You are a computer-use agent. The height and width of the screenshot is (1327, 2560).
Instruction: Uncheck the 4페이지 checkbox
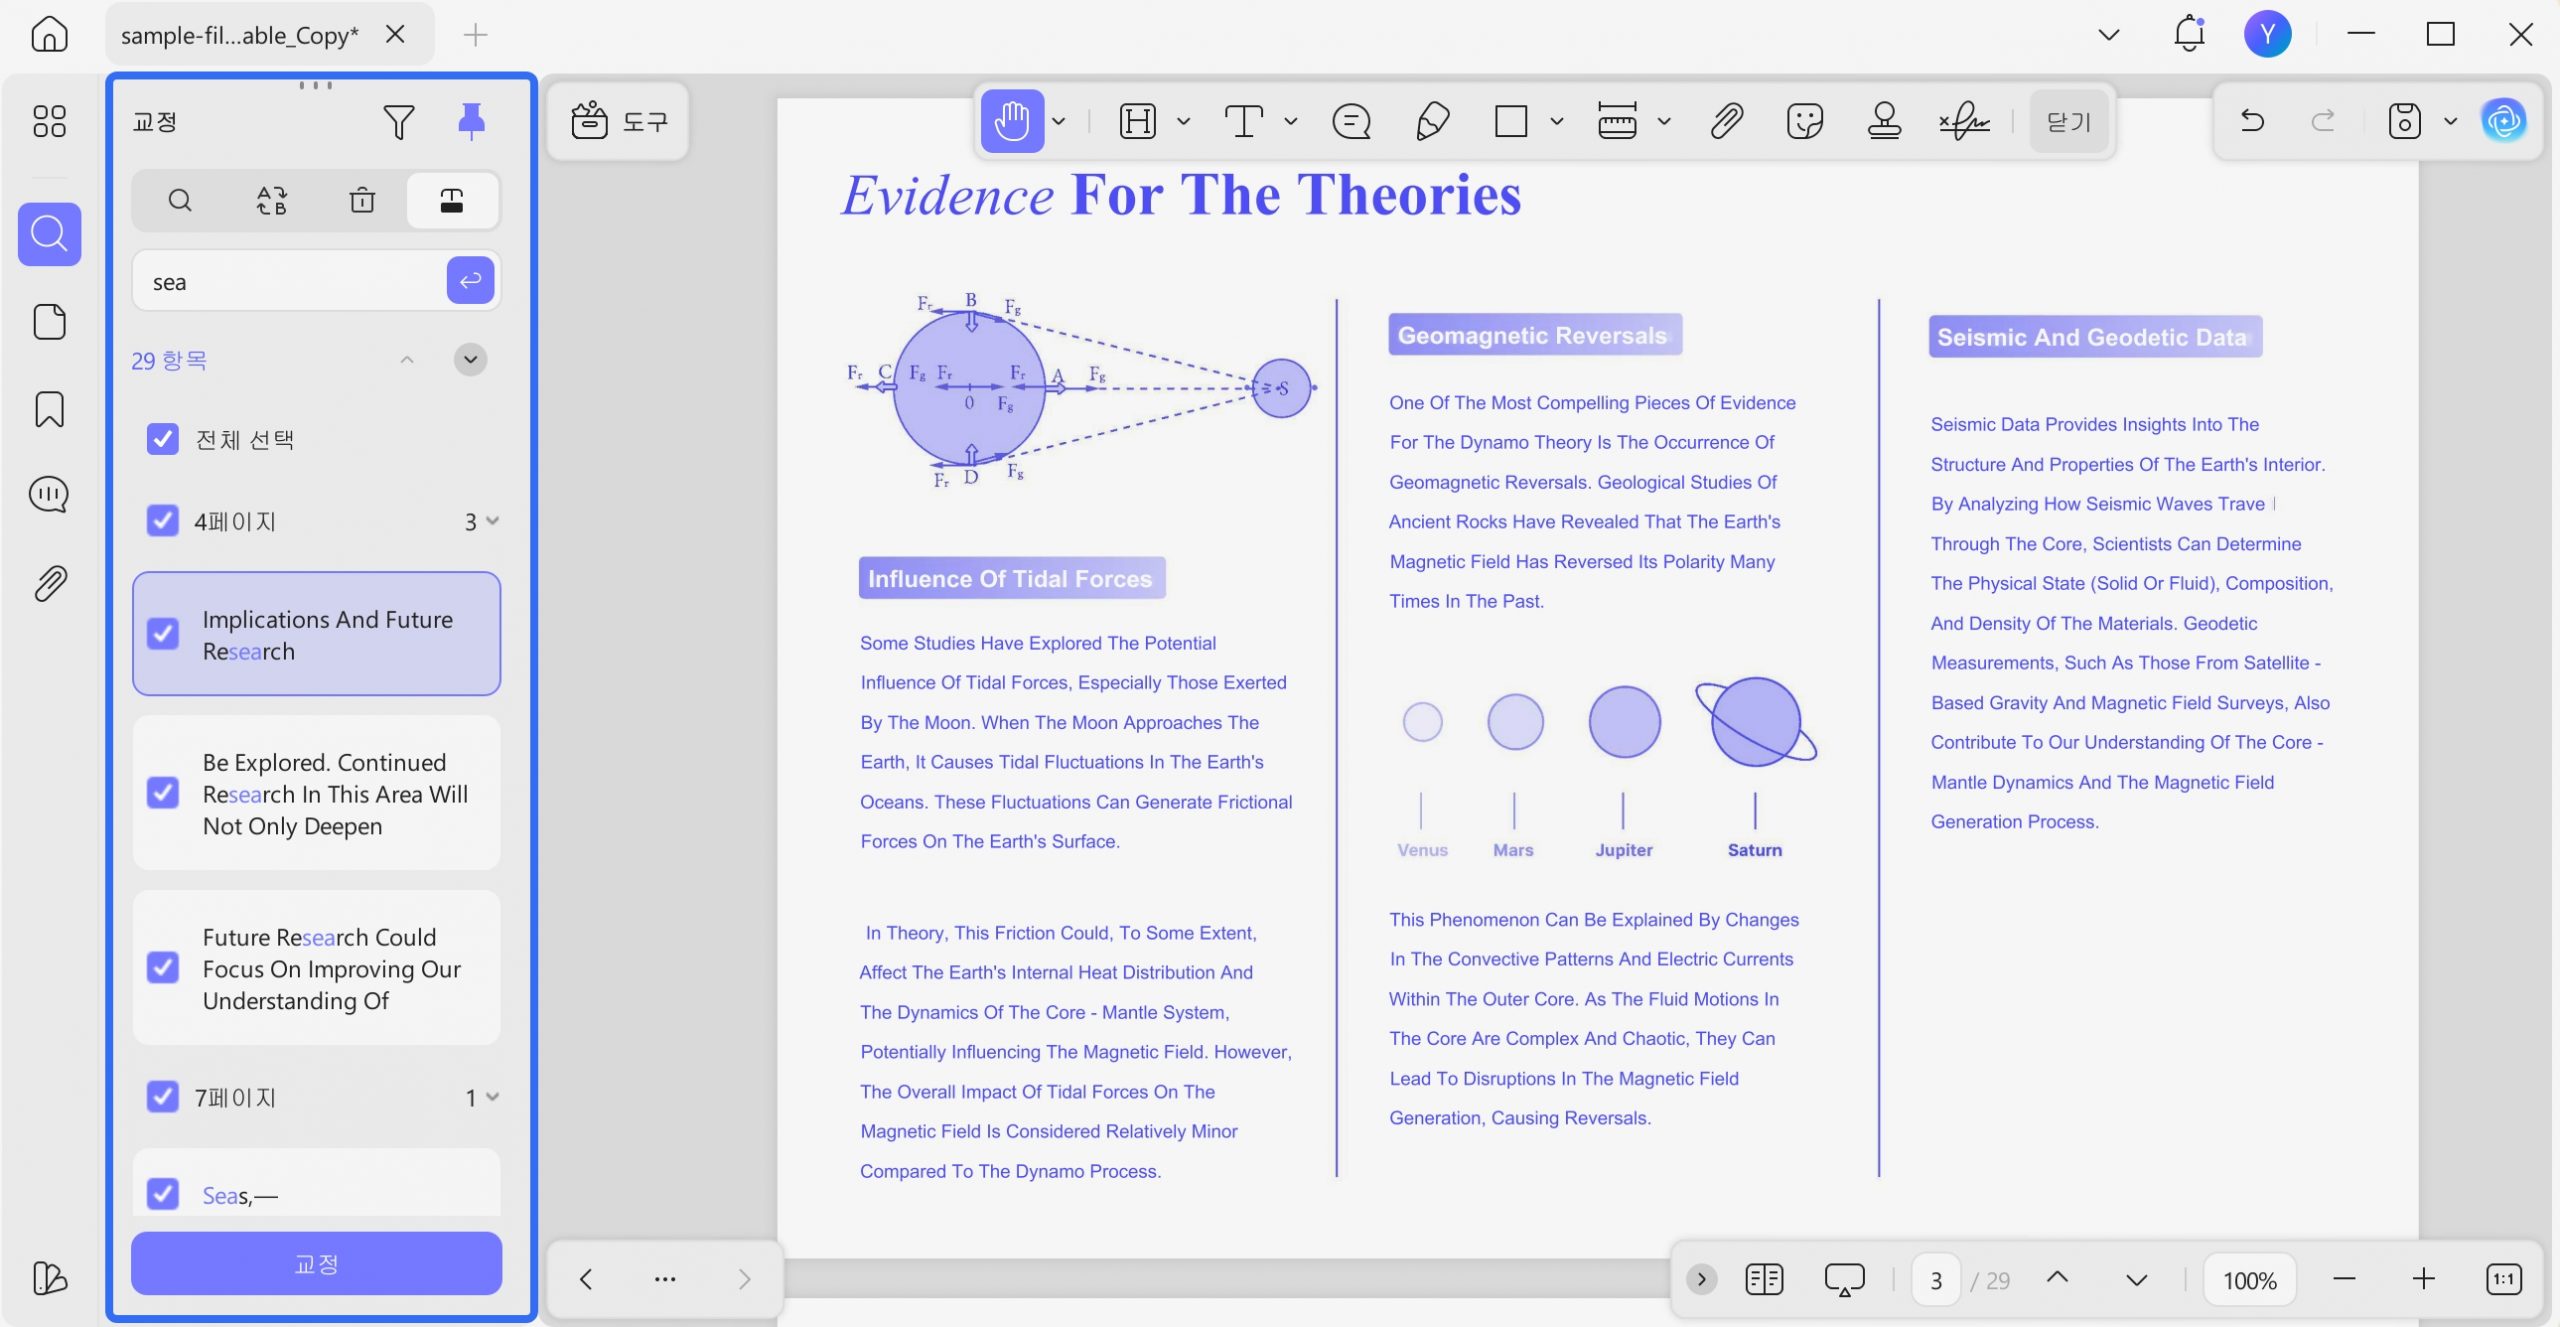[162, 521]
